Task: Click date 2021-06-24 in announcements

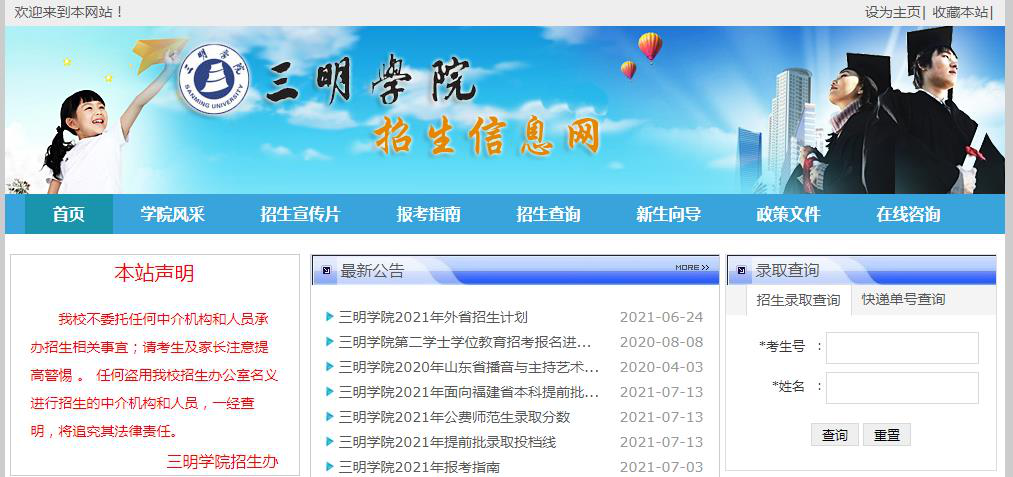Action: 661,317
